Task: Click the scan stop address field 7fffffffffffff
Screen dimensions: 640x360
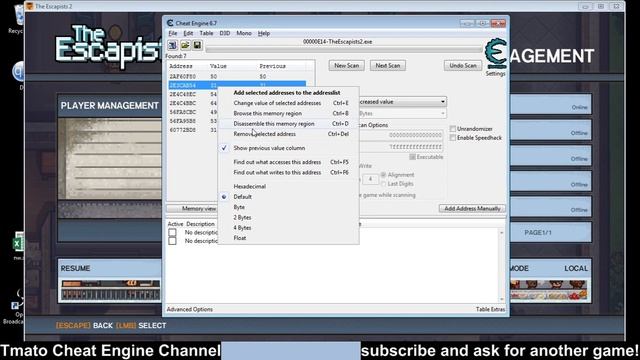Action: [401, 147]
